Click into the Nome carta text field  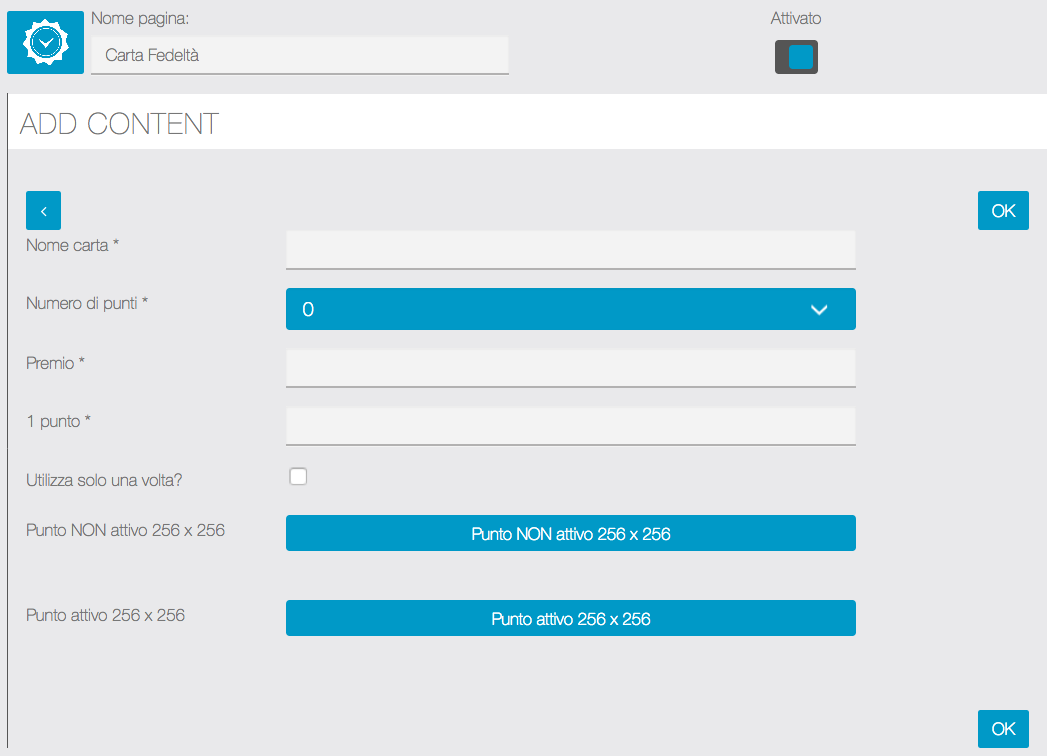coord(570,249)
